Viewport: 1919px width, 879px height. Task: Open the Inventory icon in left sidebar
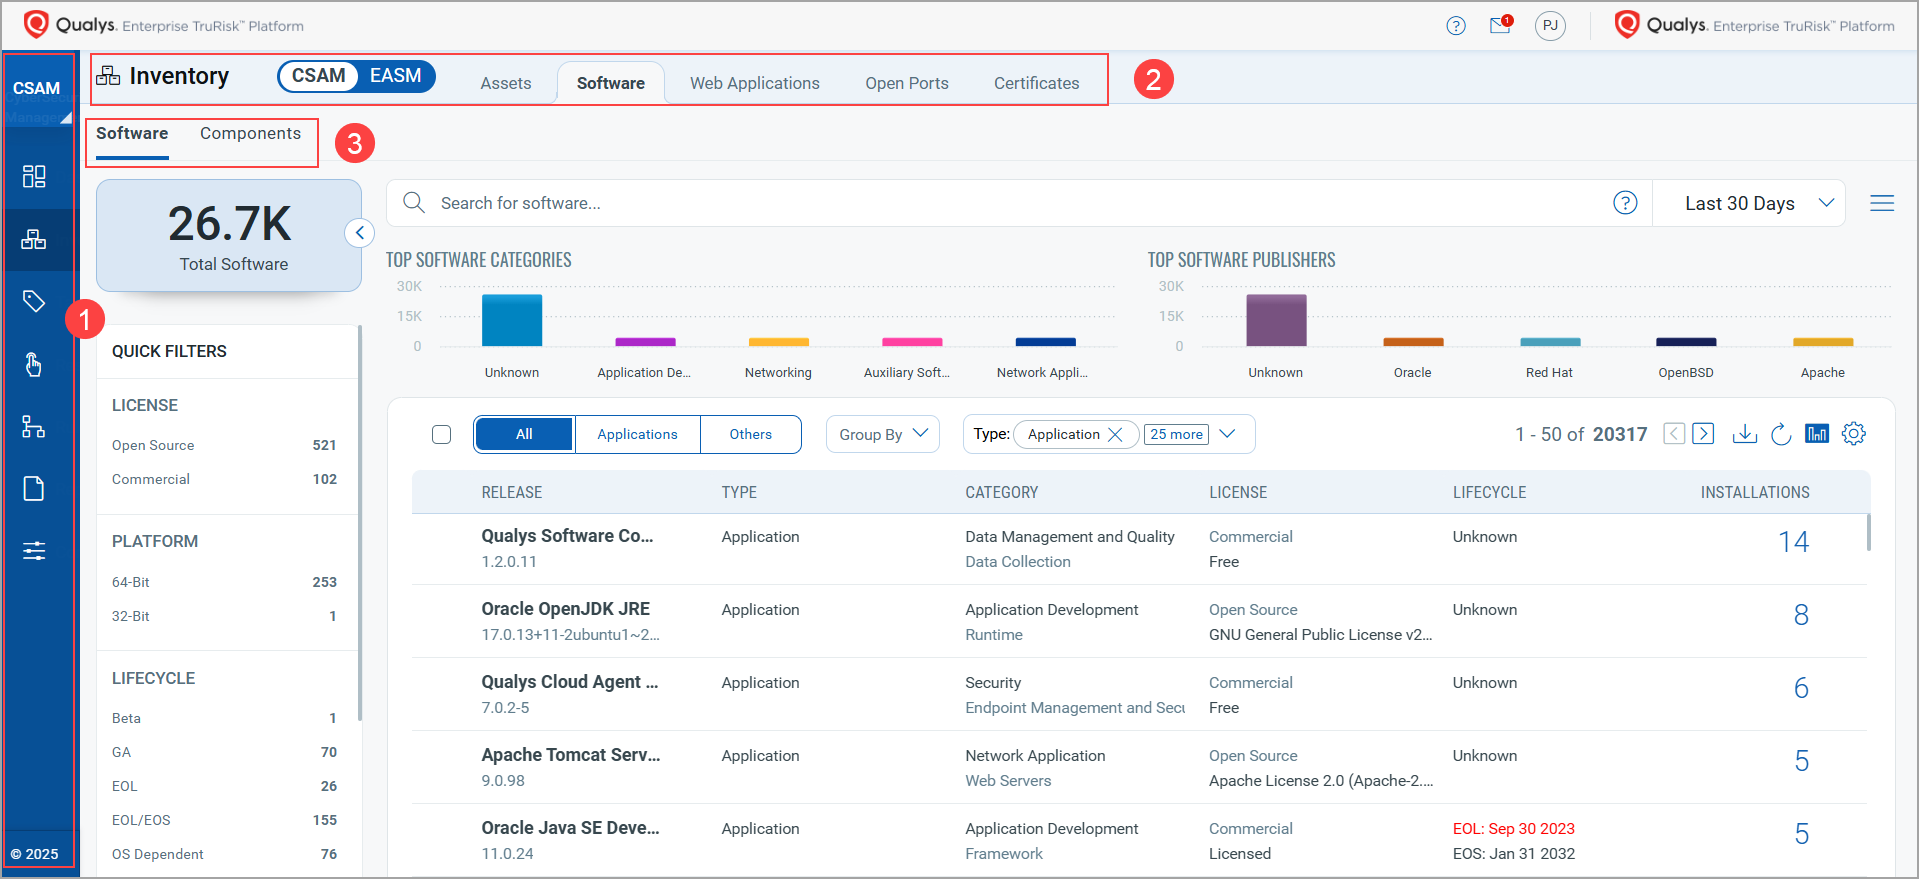(34, 239)
